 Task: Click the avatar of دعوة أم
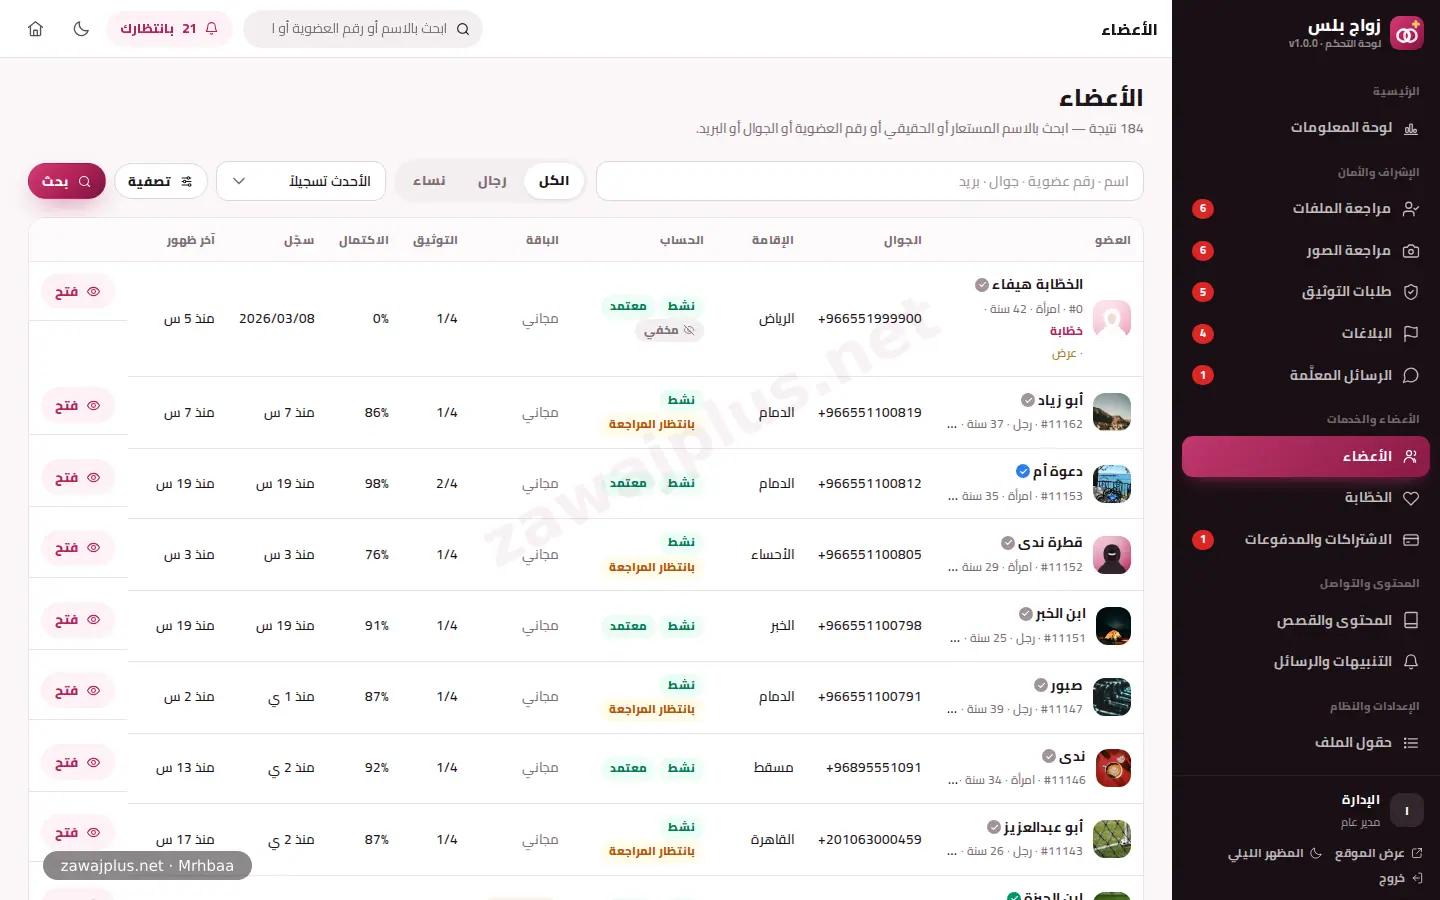click(x=1112, y=484)
